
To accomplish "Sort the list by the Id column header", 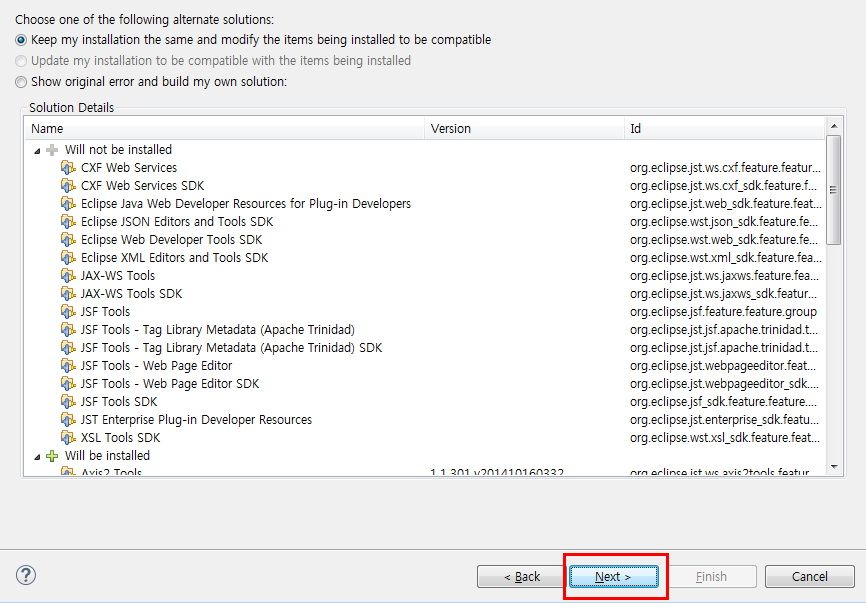I will (x=725, y=129).
